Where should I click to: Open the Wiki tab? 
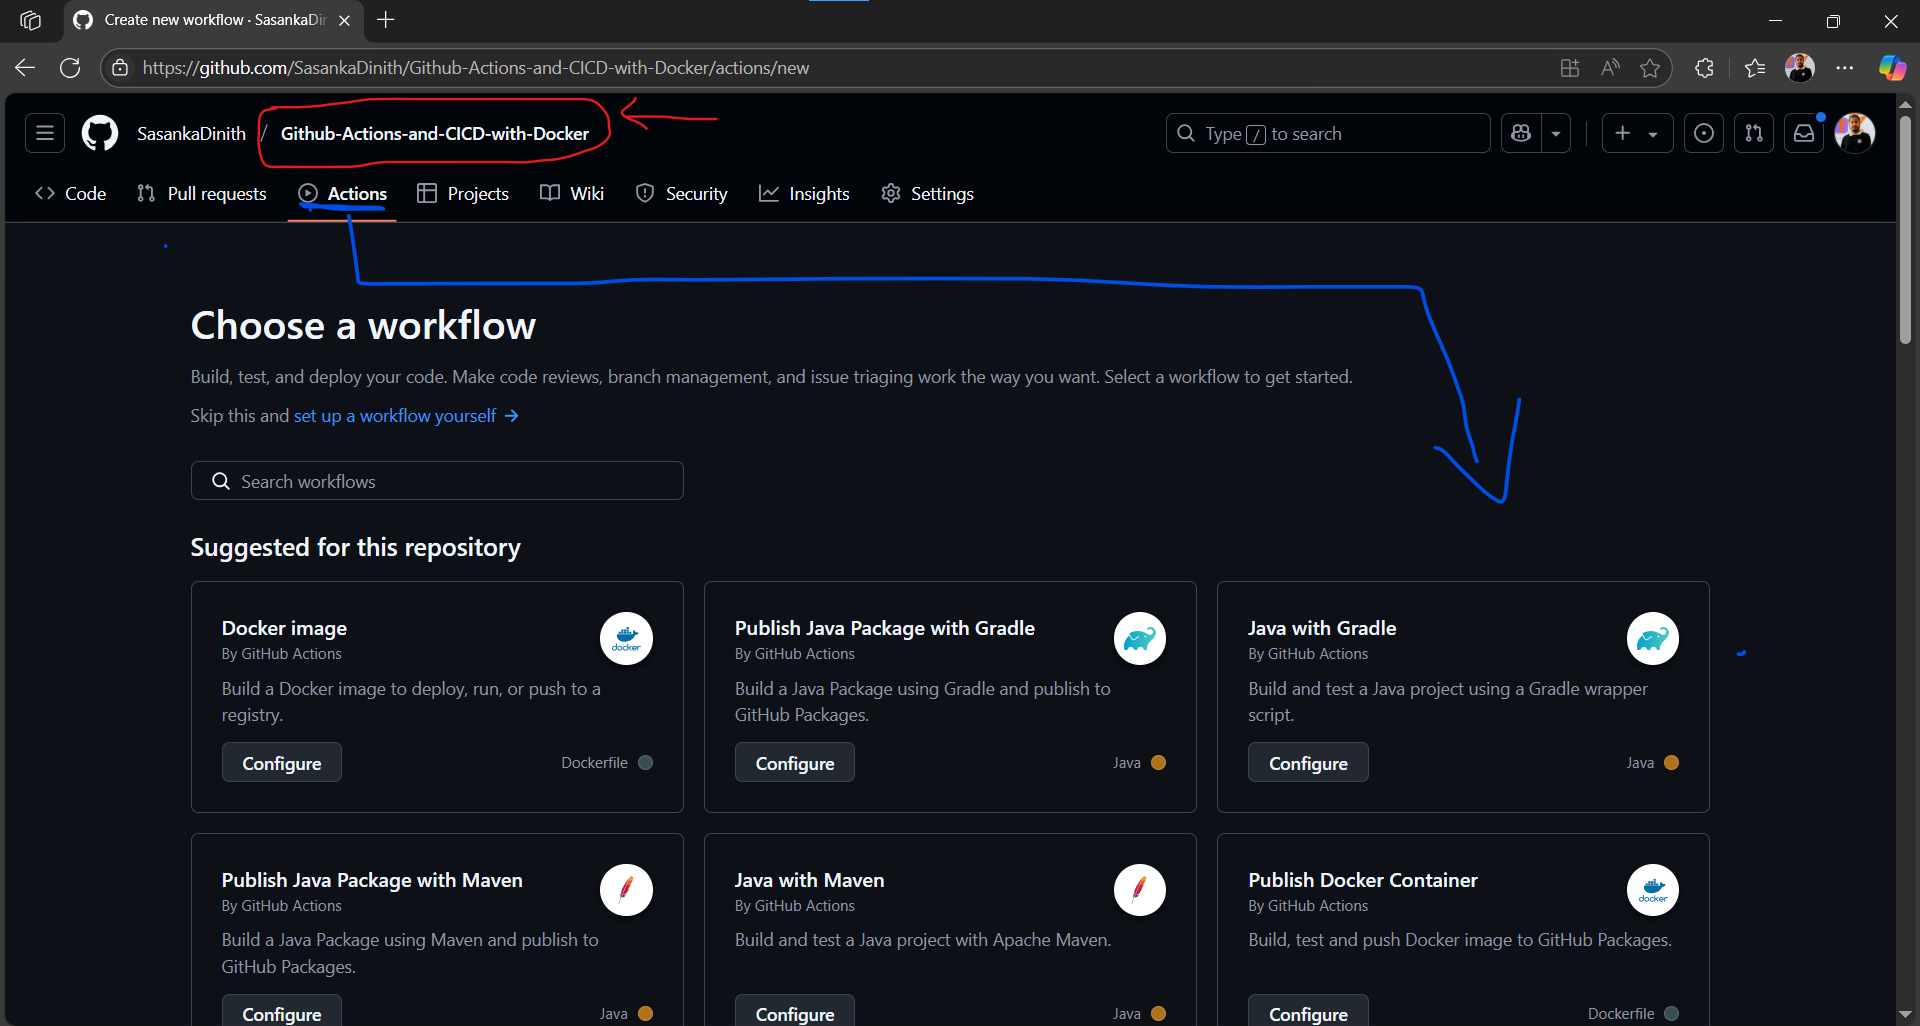point(572,194)
